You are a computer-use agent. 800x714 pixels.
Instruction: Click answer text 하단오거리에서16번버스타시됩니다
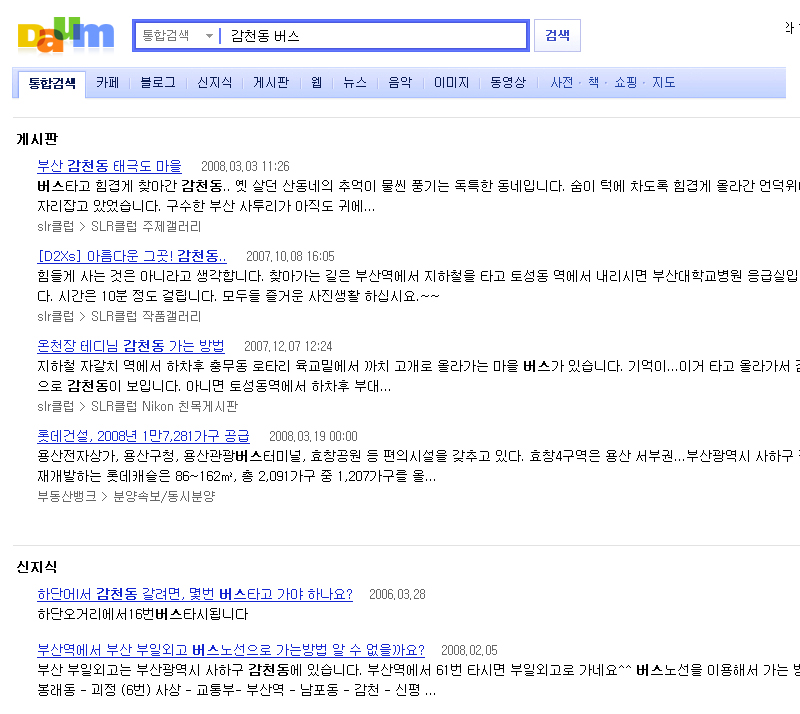(x=143, y=614)
